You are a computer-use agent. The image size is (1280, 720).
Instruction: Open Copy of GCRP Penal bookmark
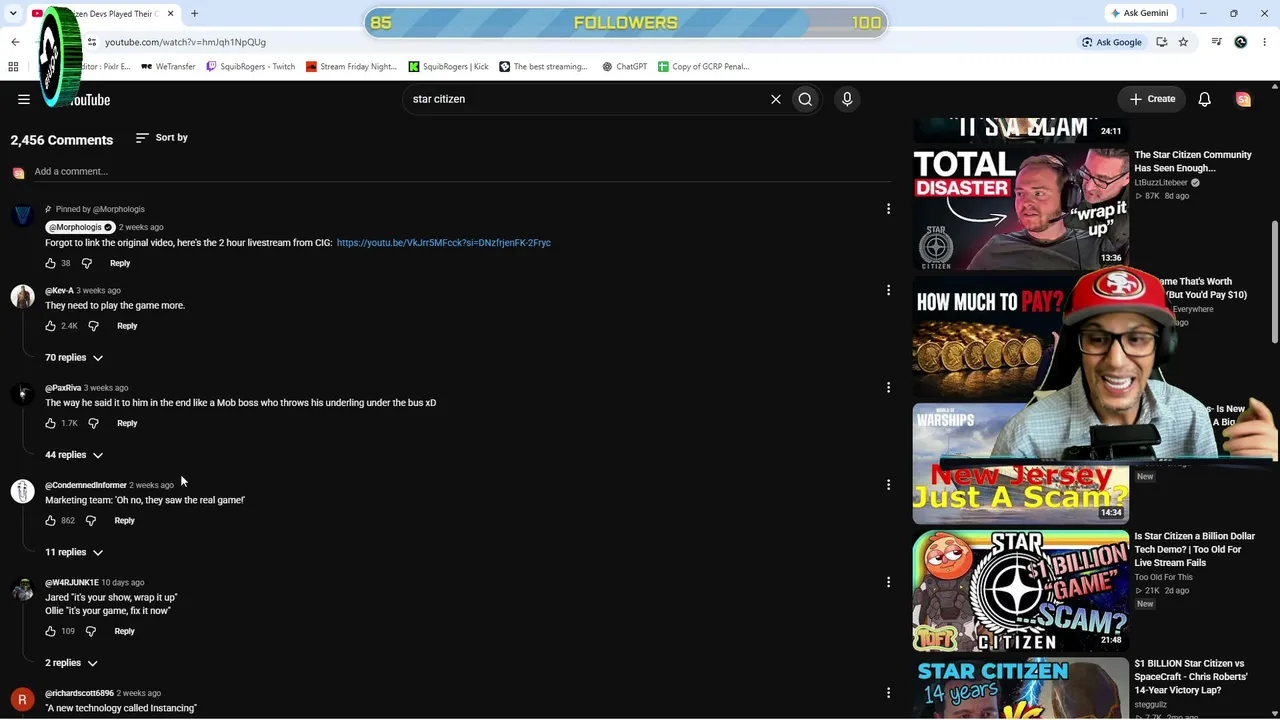tap(703, 67)
